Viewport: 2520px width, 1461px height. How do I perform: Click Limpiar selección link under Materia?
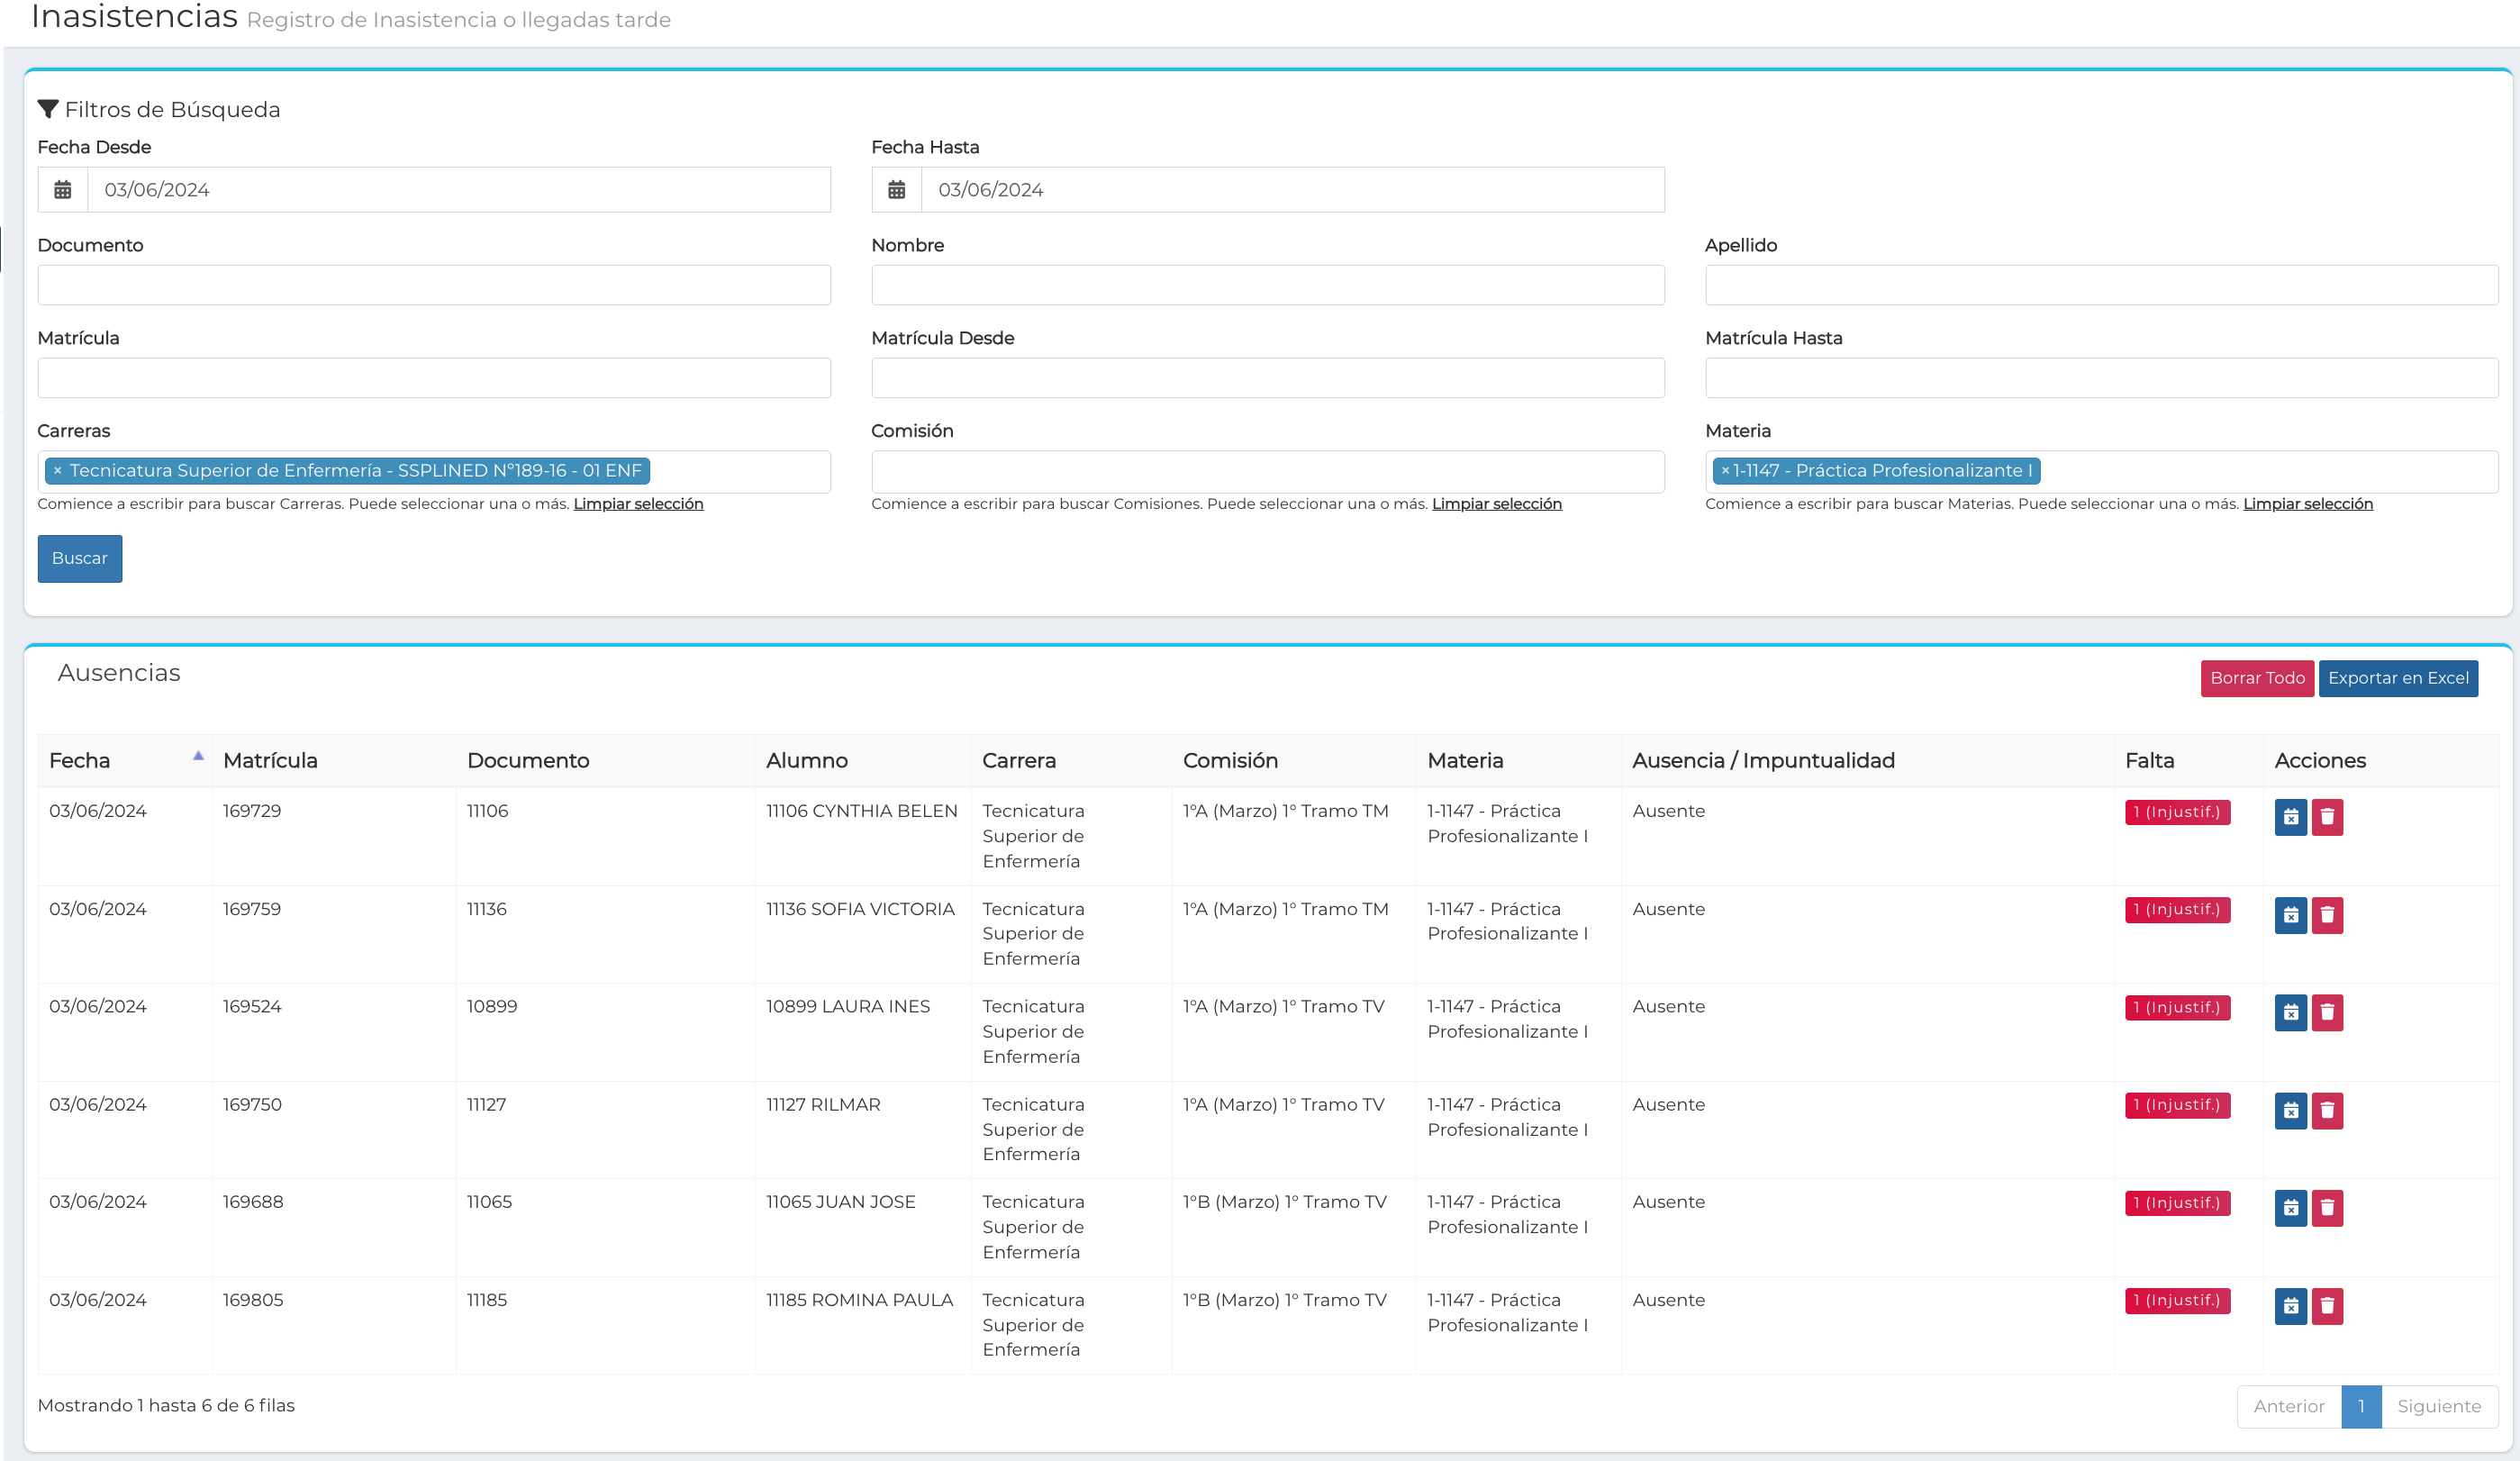coord(2307,504)
